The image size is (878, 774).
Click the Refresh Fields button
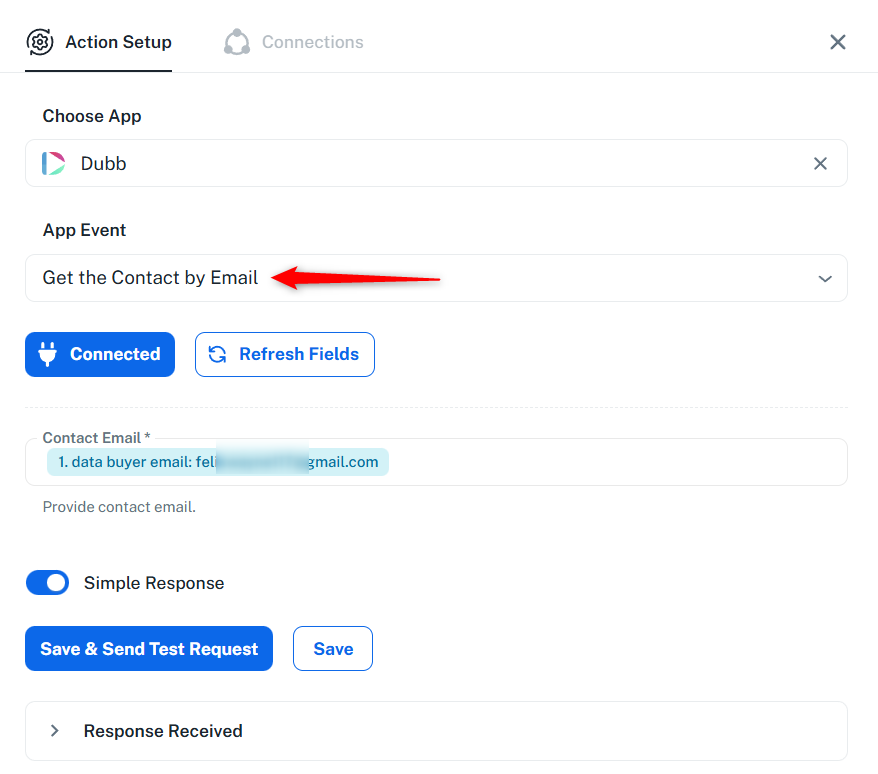tap(285, 354)
